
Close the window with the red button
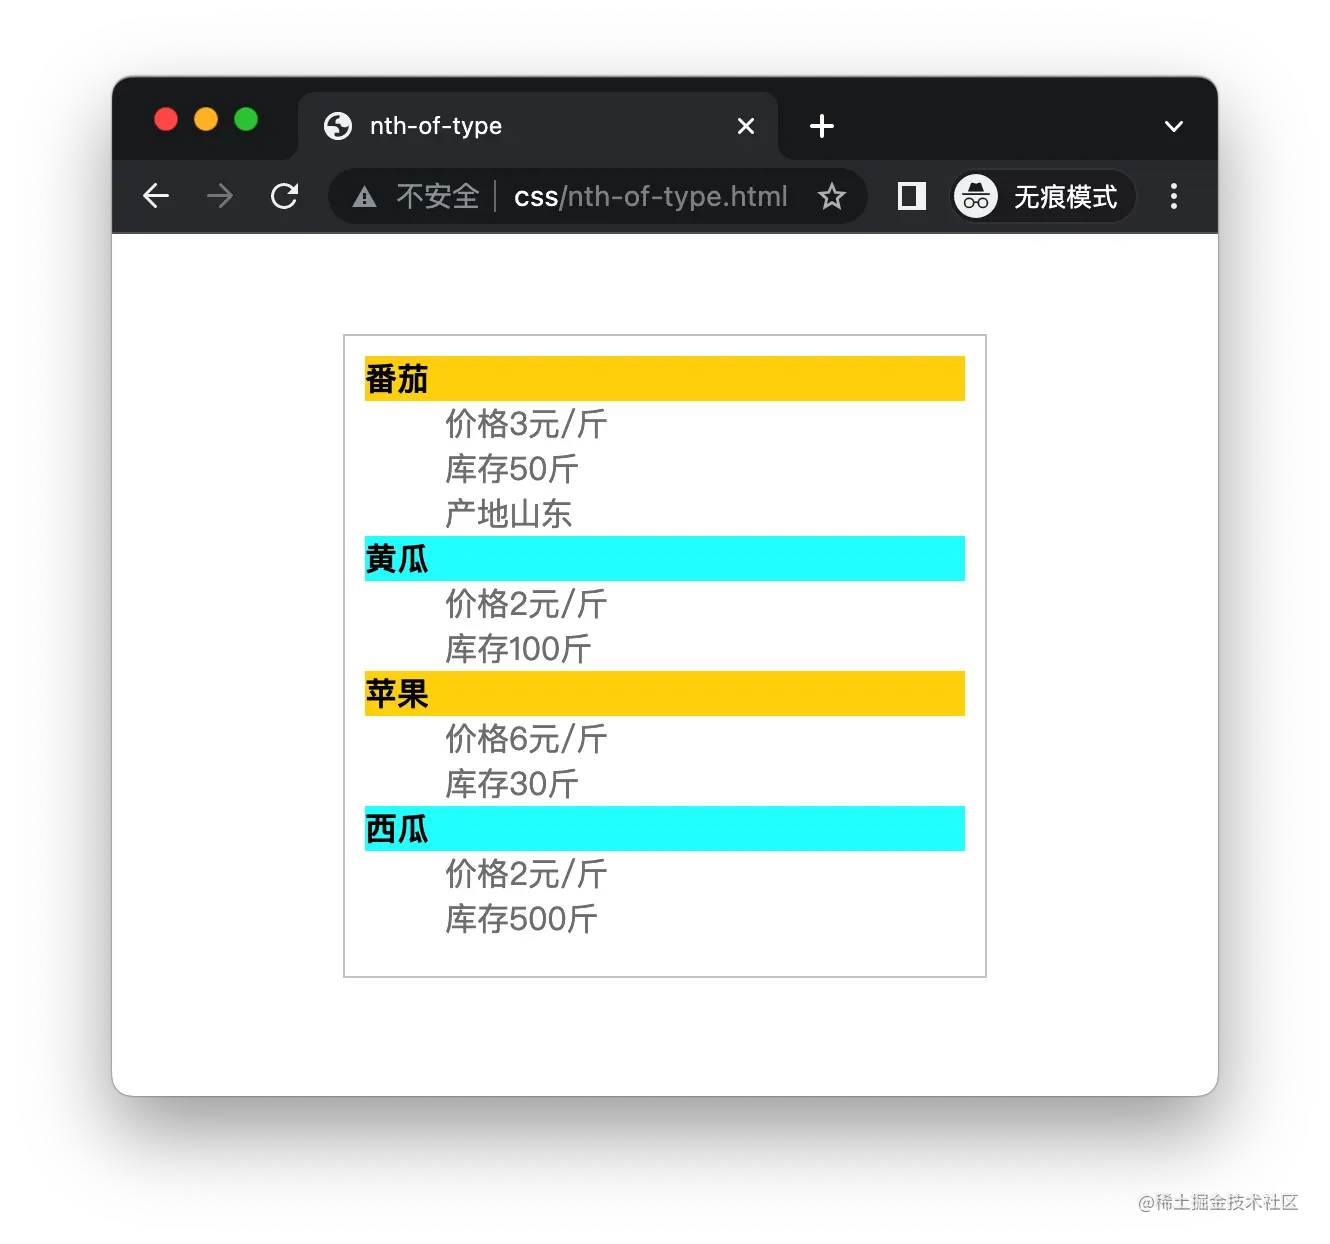click(166, 120)
